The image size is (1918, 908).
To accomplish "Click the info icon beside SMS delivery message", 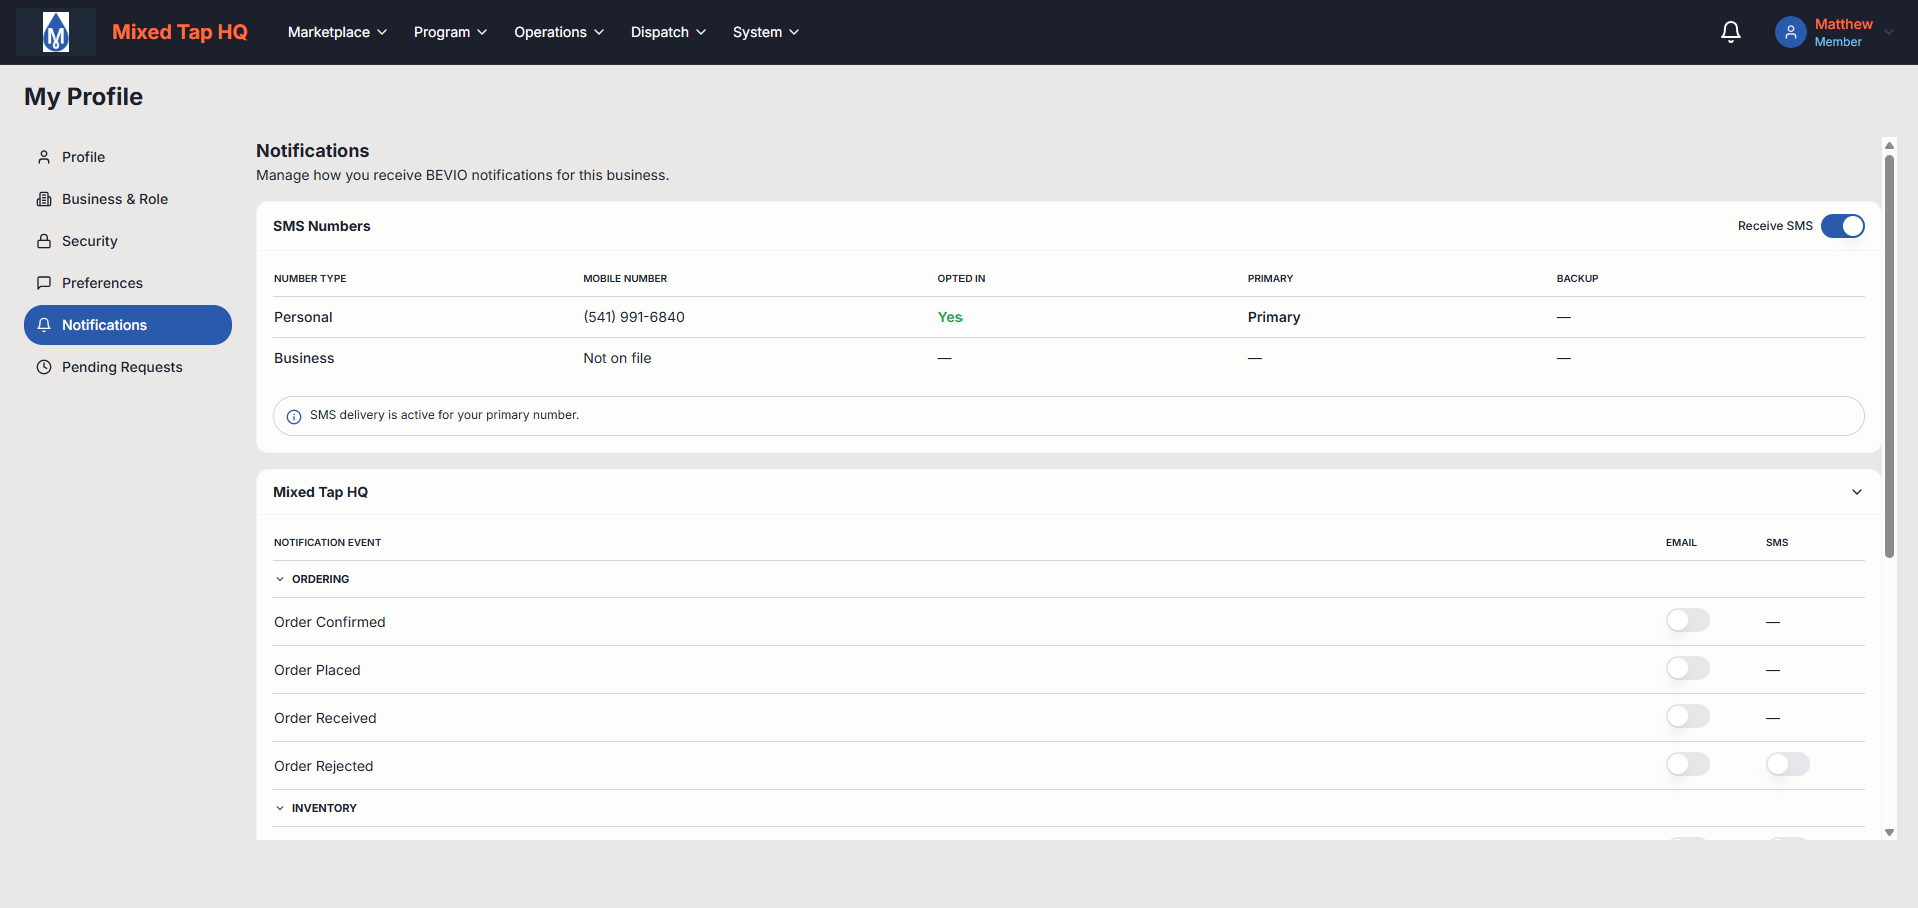I will (x=294, y=417).
